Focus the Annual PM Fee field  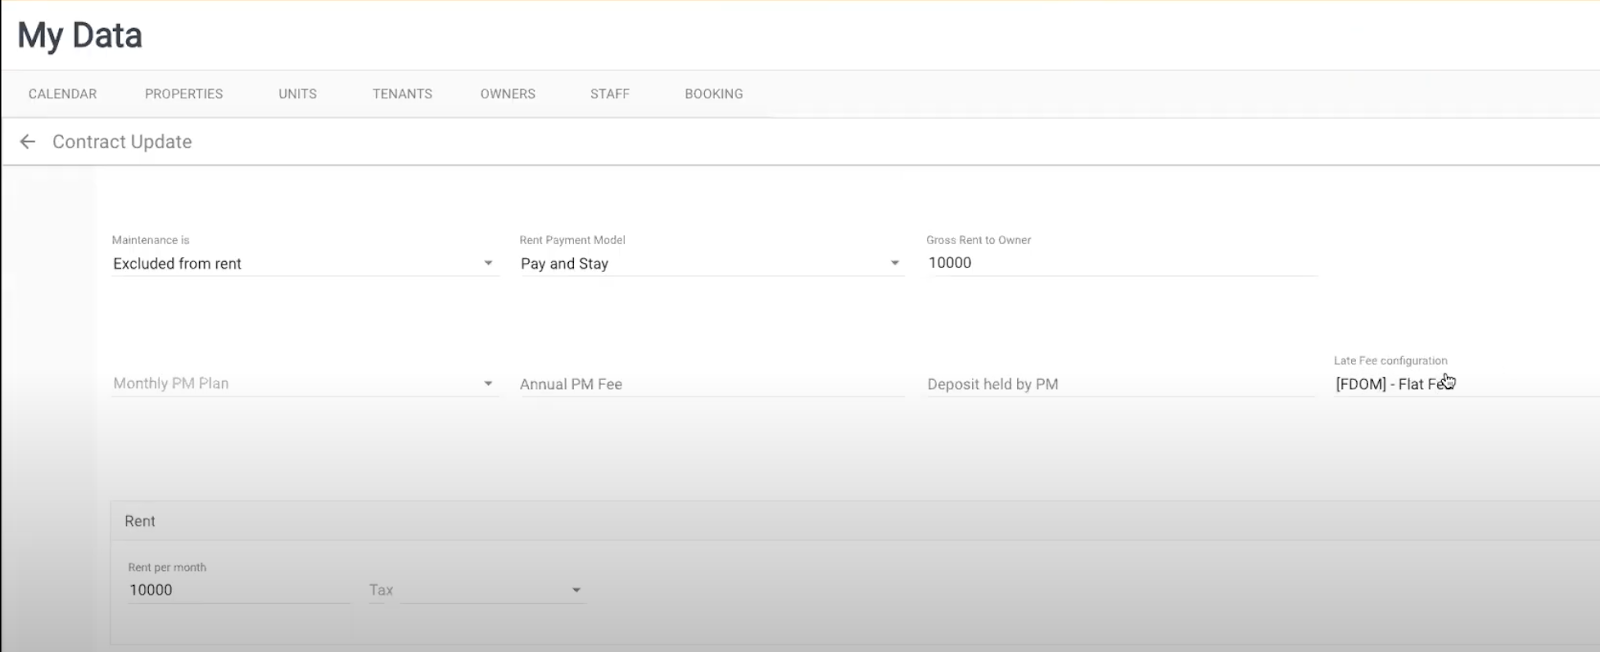[710, 384]
